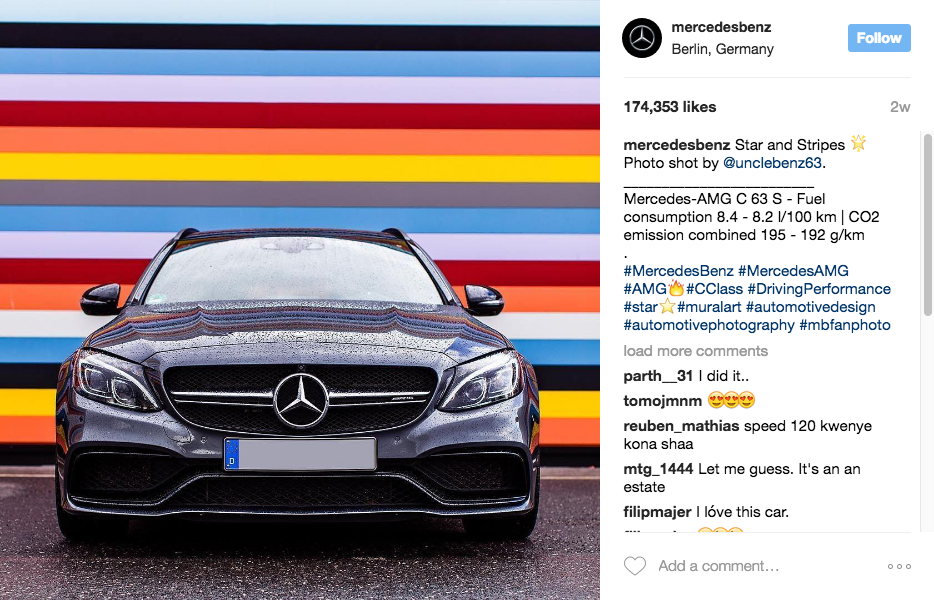
Task: View the 174,353 likes list
Action: 670,107
